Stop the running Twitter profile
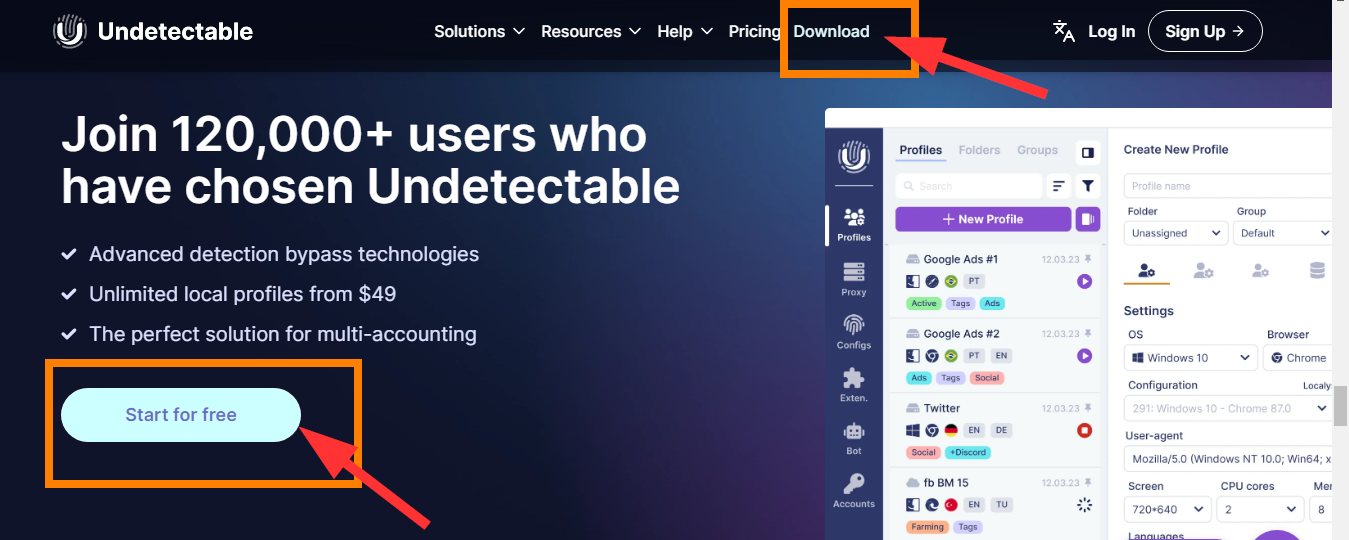The height and width of the screenshot is (540, 1349). (x=1084, y=430)
